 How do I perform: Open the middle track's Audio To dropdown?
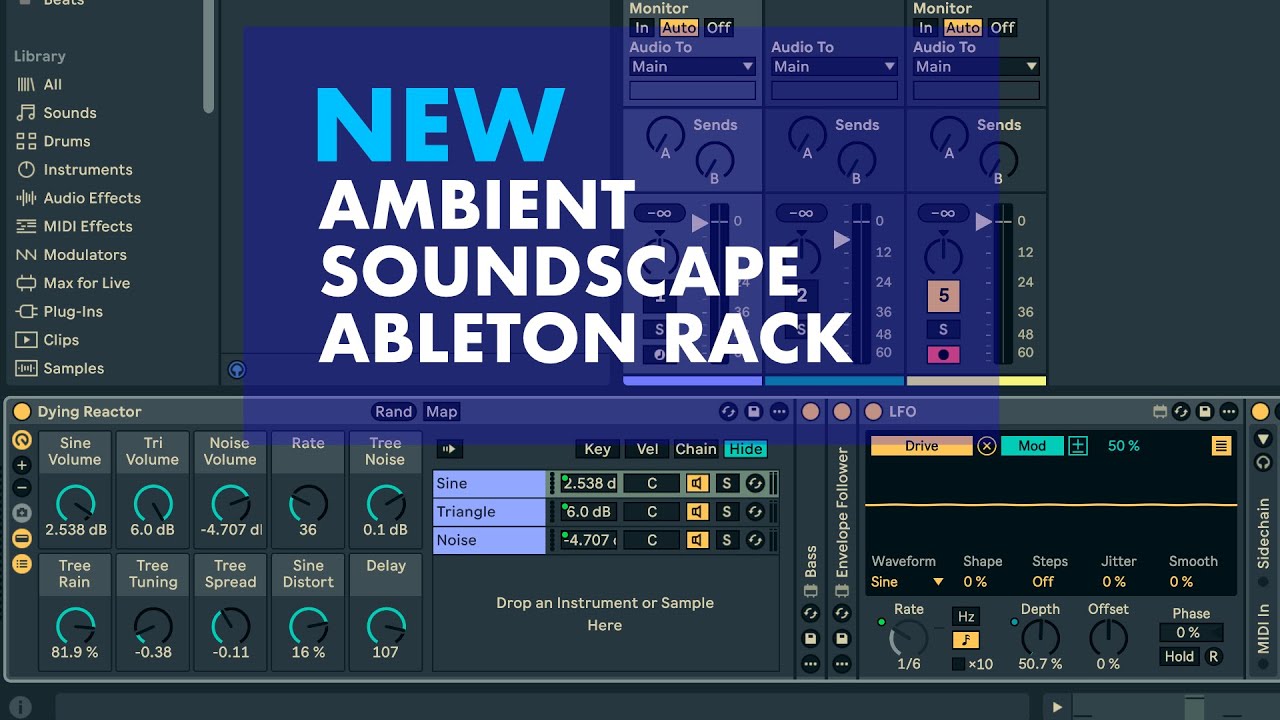pos(834,67)
